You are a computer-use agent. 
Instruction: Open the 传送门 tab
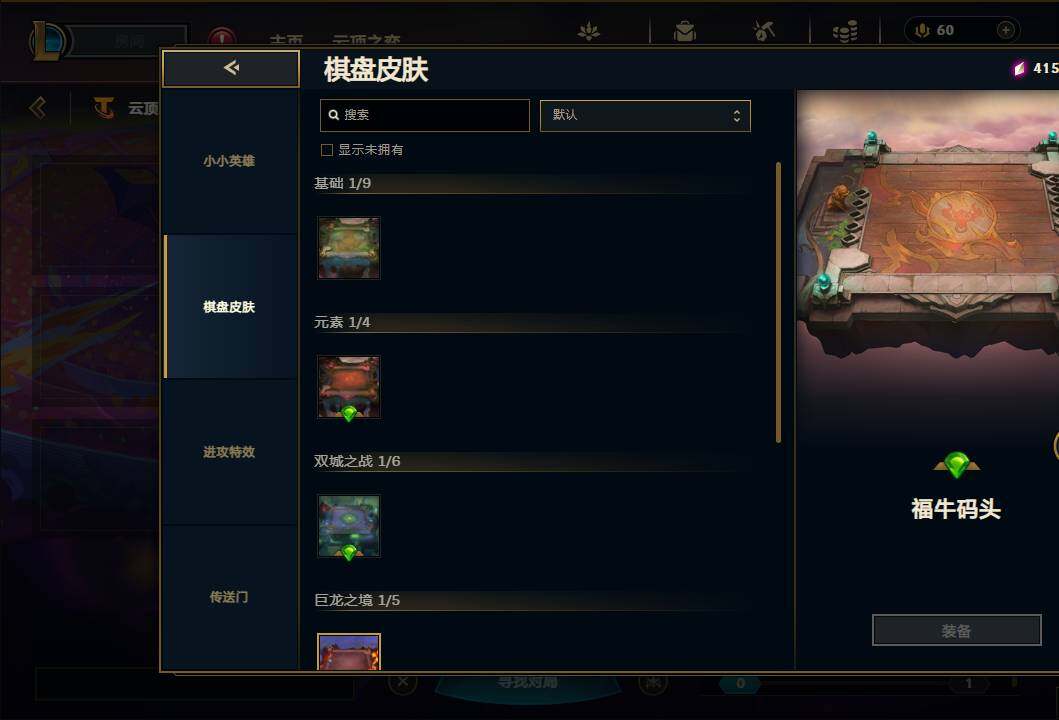230,597
